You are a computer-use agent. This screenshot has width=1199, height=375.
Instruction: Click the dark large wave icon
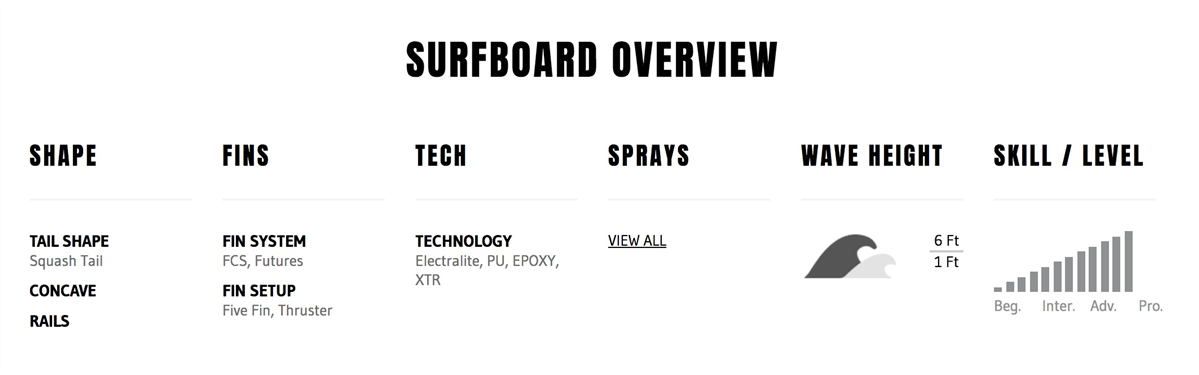point(840,256)
